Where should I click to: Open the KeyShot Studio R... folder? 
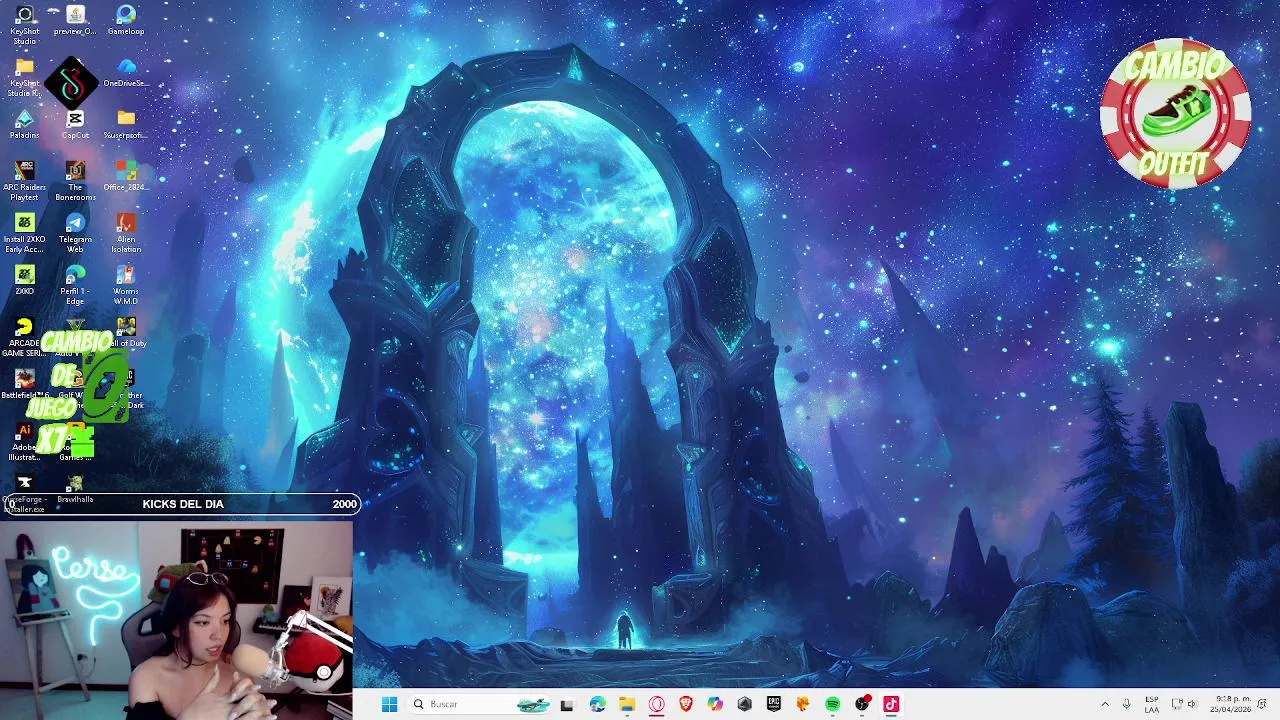24,77
